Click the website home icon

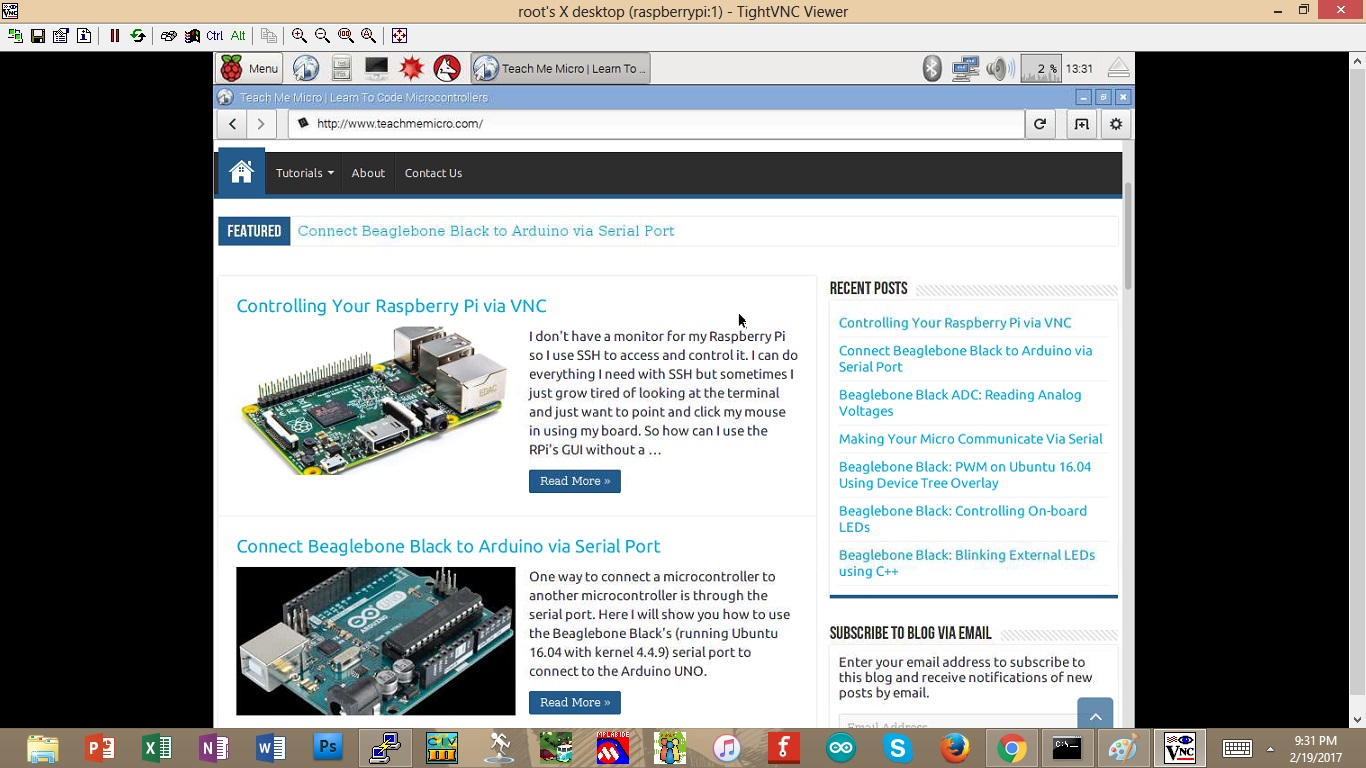(241, 172)
